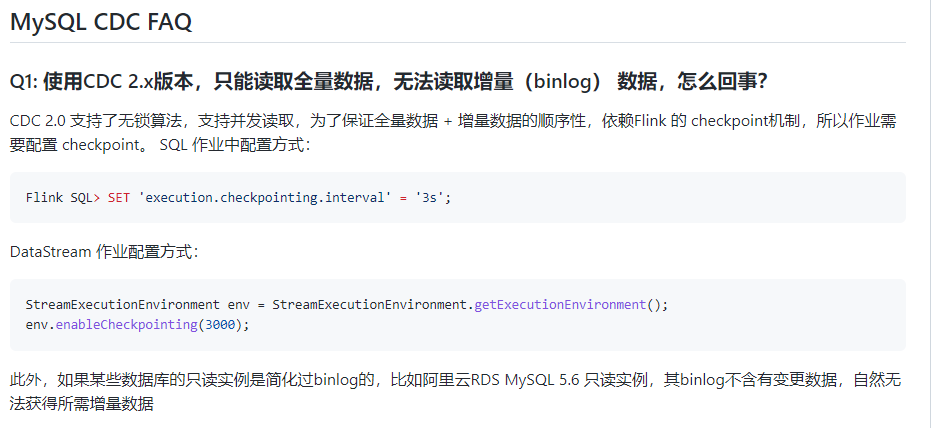The height and width of the screenshot is (428, 934).
Task: Click the Flink SQL> prompt in the code block
Action: click(63, 198)
